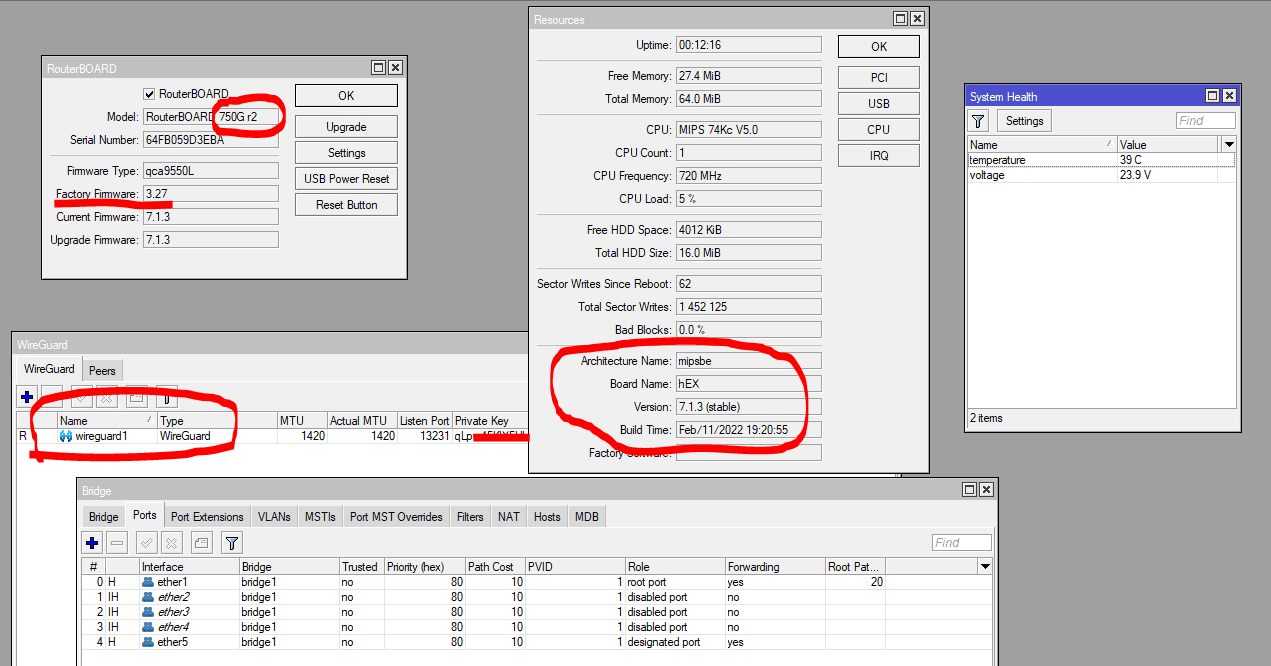Viewport: 1271px width, 666px height.
Task: Open the column chooser dropdown in the Bridge table
Action: (984, 566)
